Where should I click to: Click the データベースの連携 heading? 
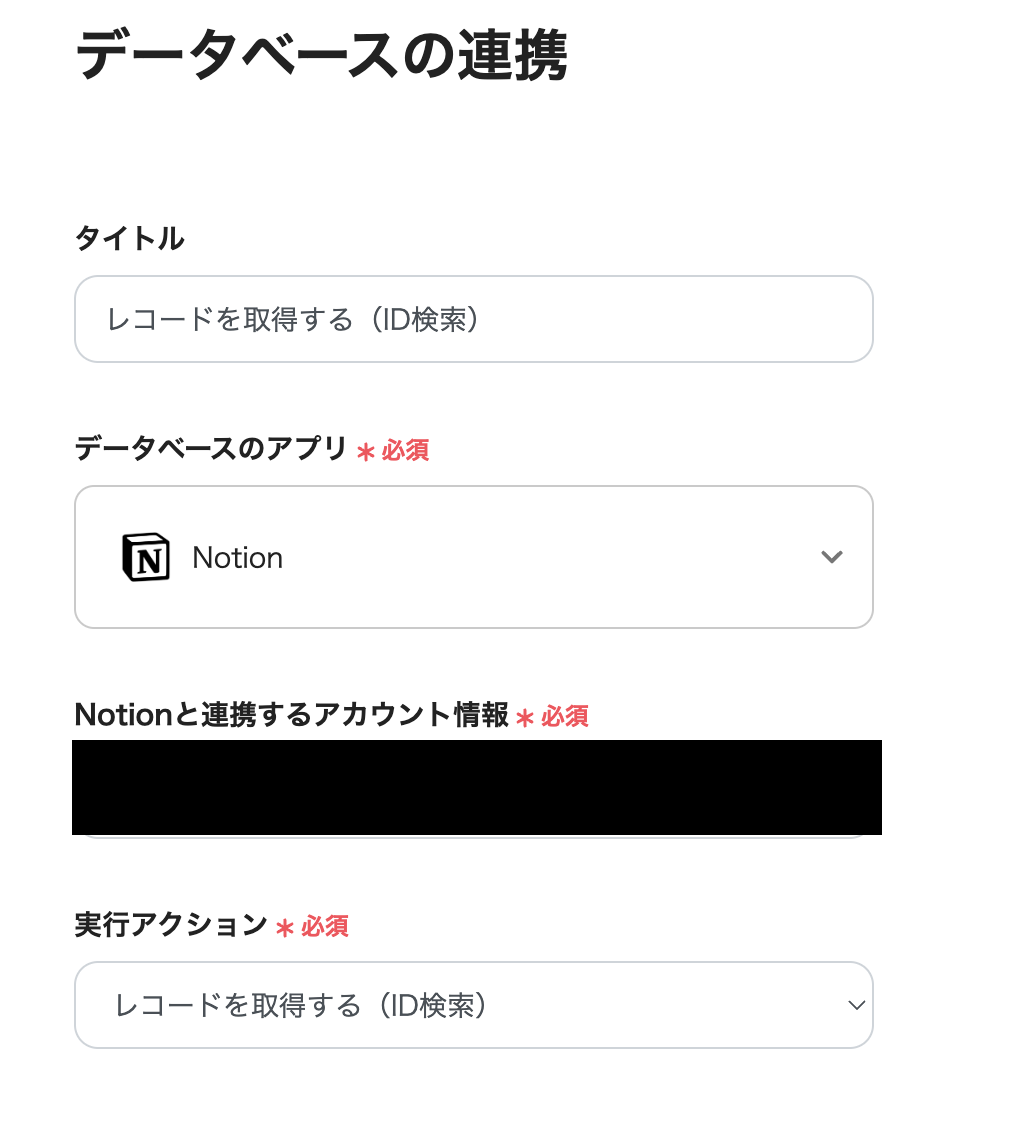point(321,56)
